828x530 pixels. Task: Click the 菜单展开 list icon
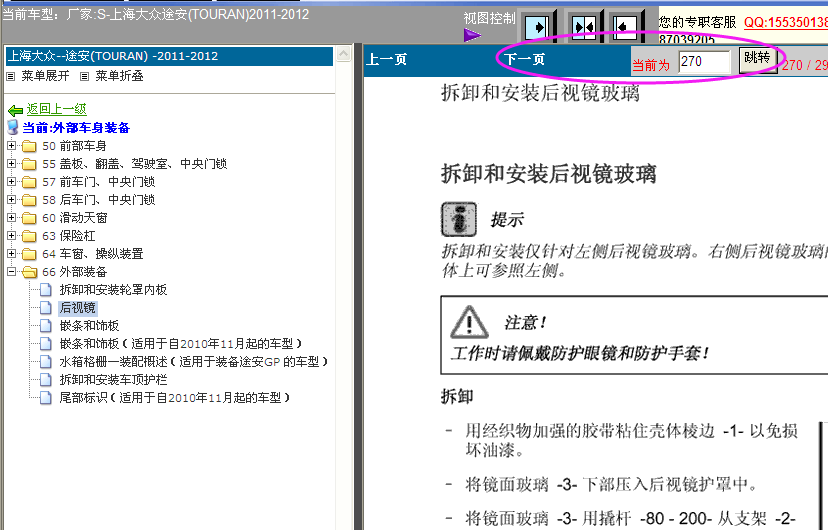point(11,77)
